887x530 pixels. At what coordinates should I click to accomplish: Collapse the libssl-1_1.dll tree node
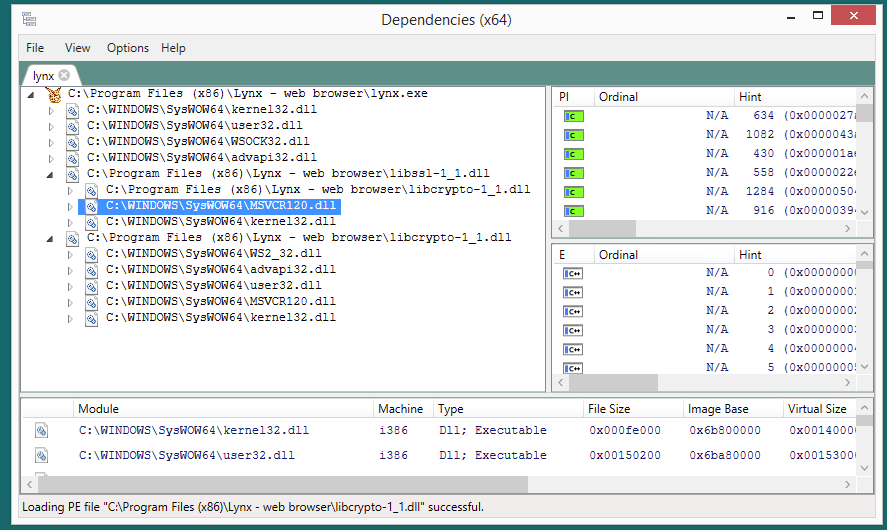52,174
